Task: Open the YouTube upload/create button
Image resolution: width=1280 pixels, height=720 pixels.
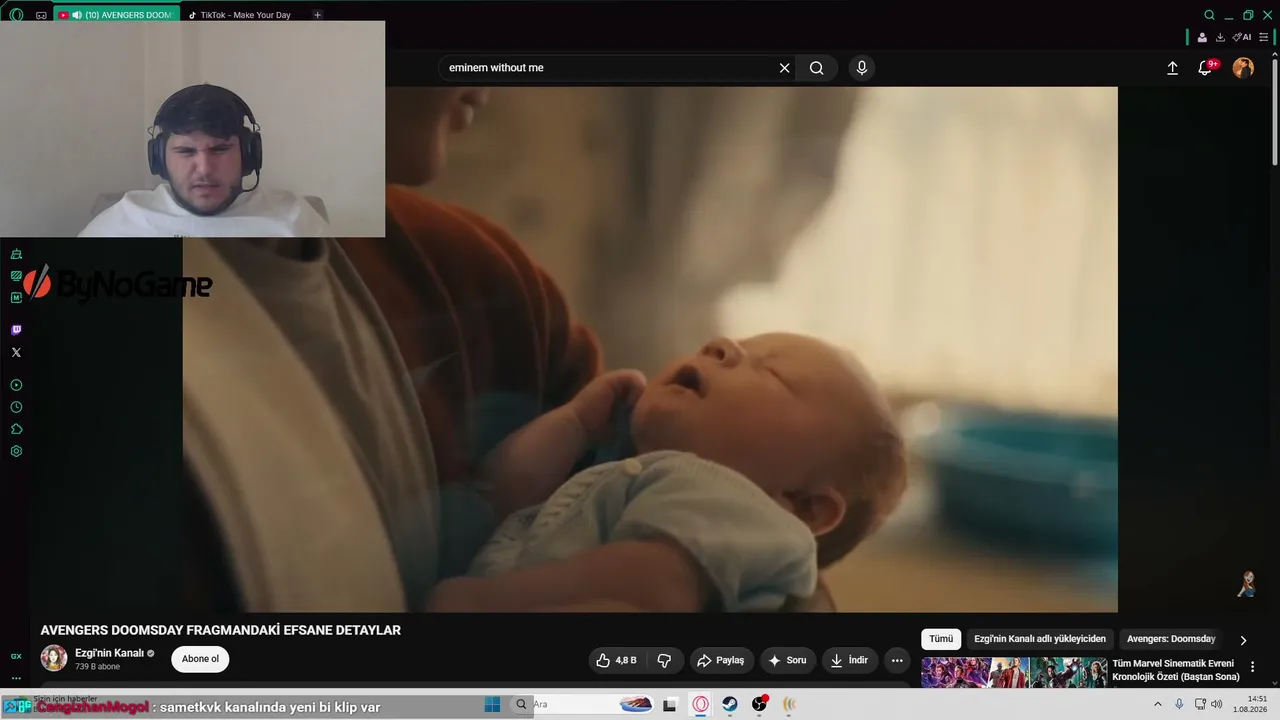Action: [x=1172, y=68]
